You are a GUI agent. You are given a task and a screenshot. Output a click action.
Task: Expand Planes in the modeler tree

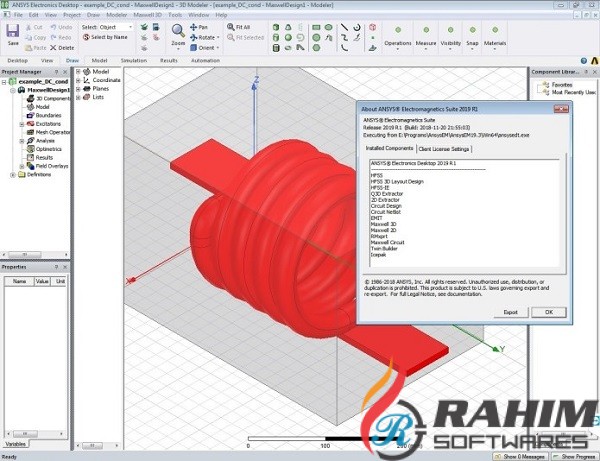click(x=78, y=89)
